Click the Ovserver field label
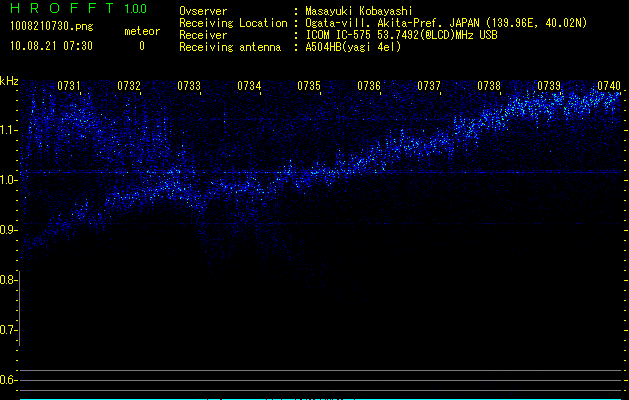629x400 pixels. pos(203,11)
